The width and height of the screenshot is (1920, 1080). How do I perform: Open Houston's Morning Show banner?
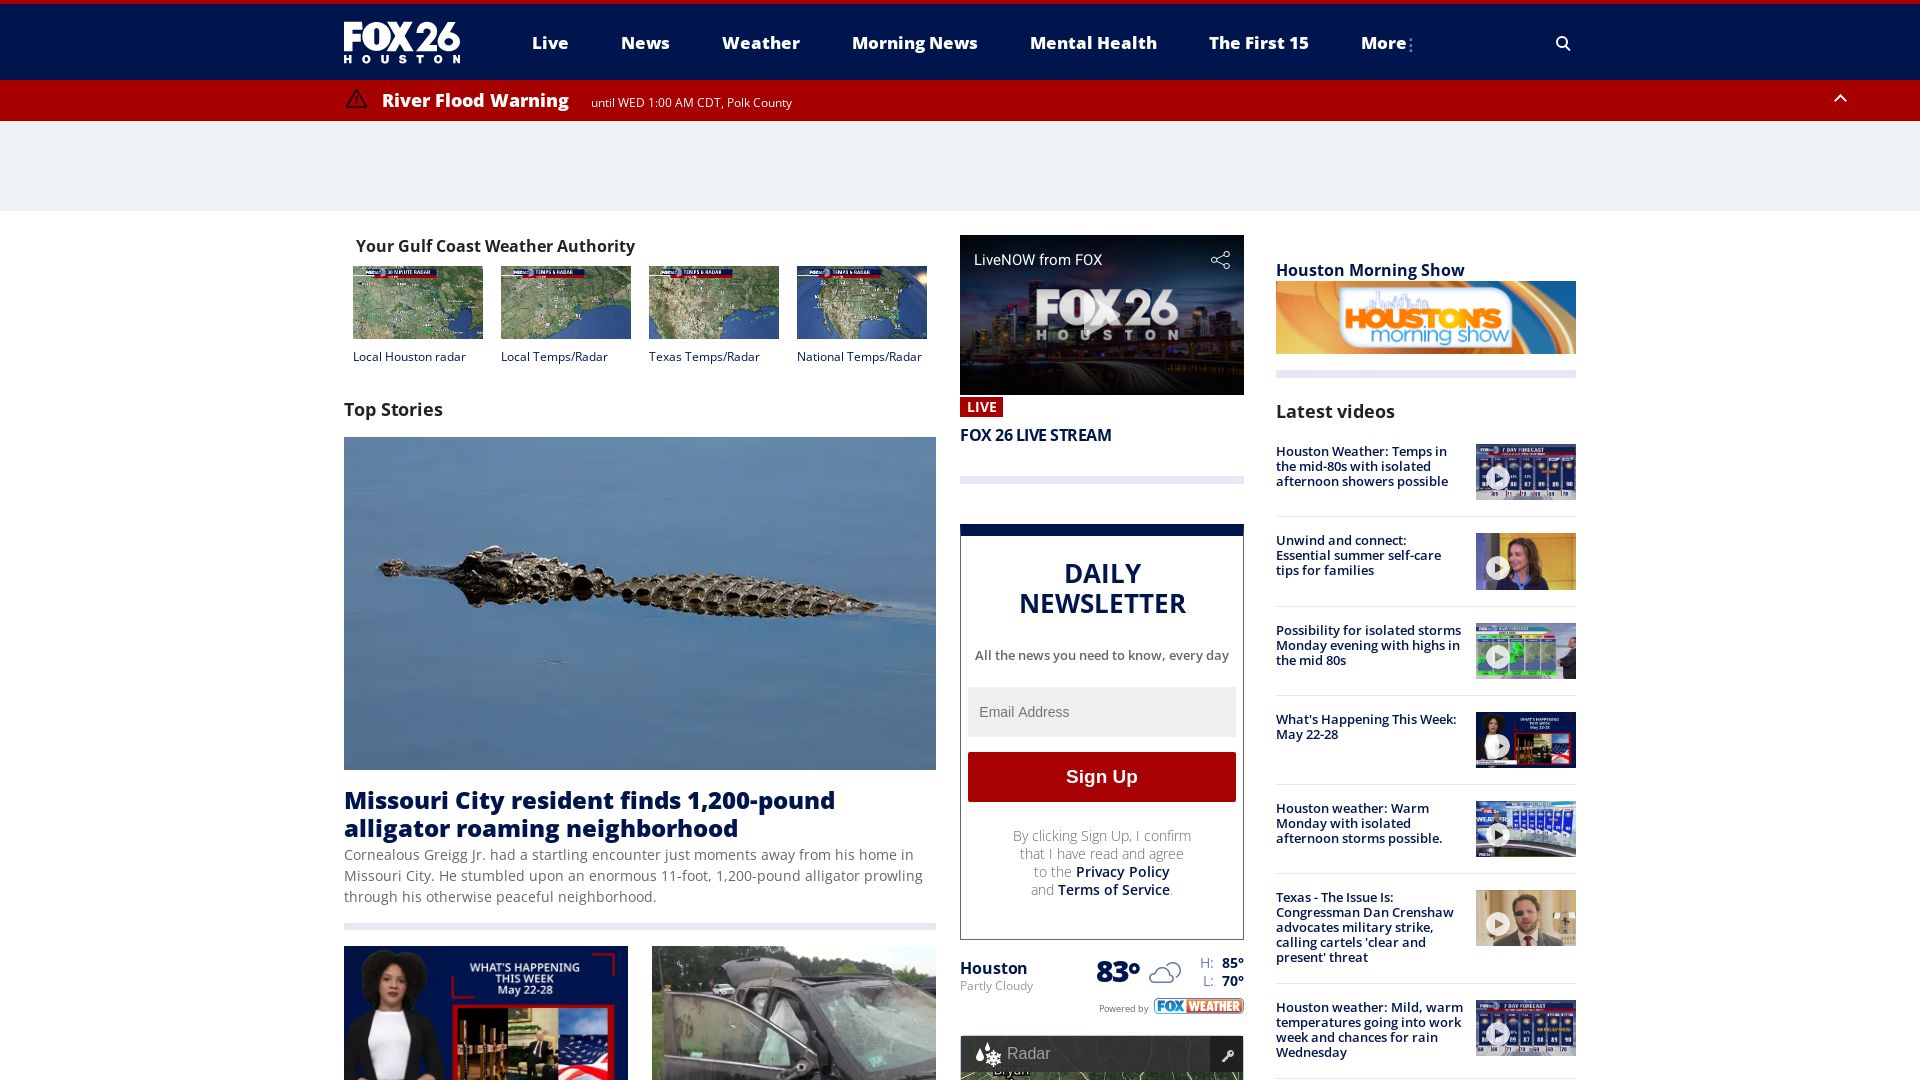[x=1426, y=317]
